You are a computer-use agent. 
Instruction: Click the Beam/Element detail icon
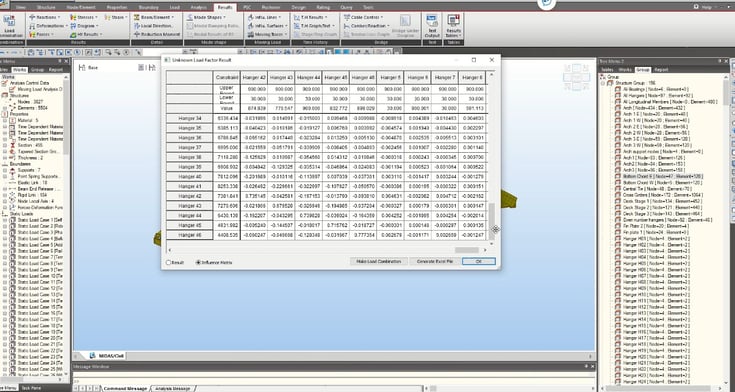(137, 17)
